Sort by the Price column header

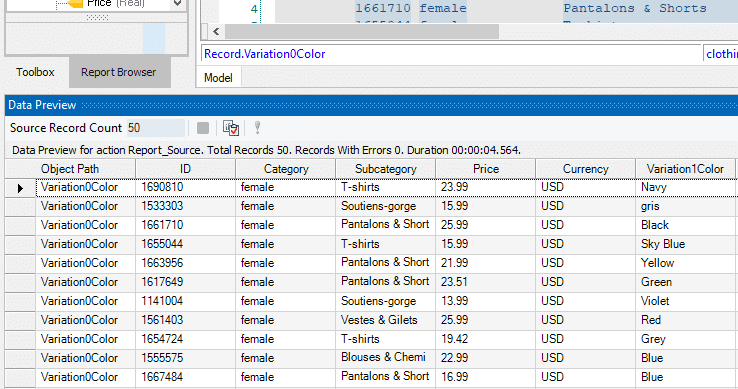486,169
